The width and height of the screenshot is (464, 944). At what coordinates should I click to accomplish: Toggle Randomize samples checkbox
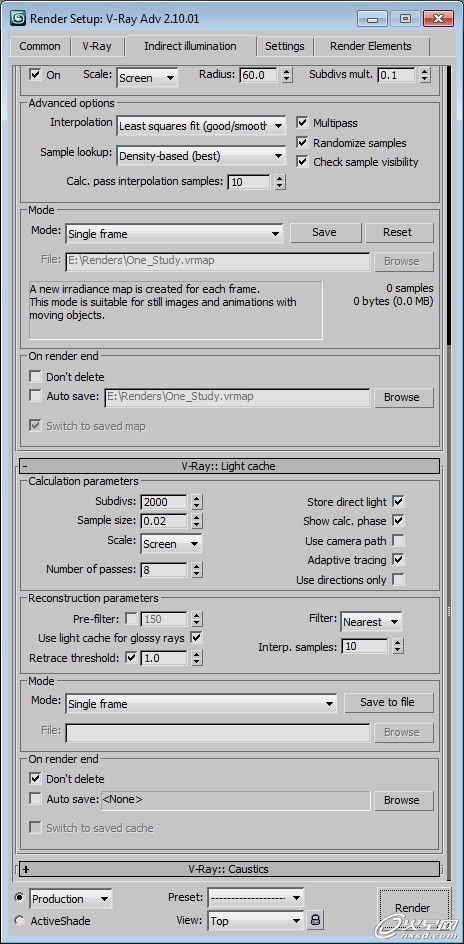(302, 143)
